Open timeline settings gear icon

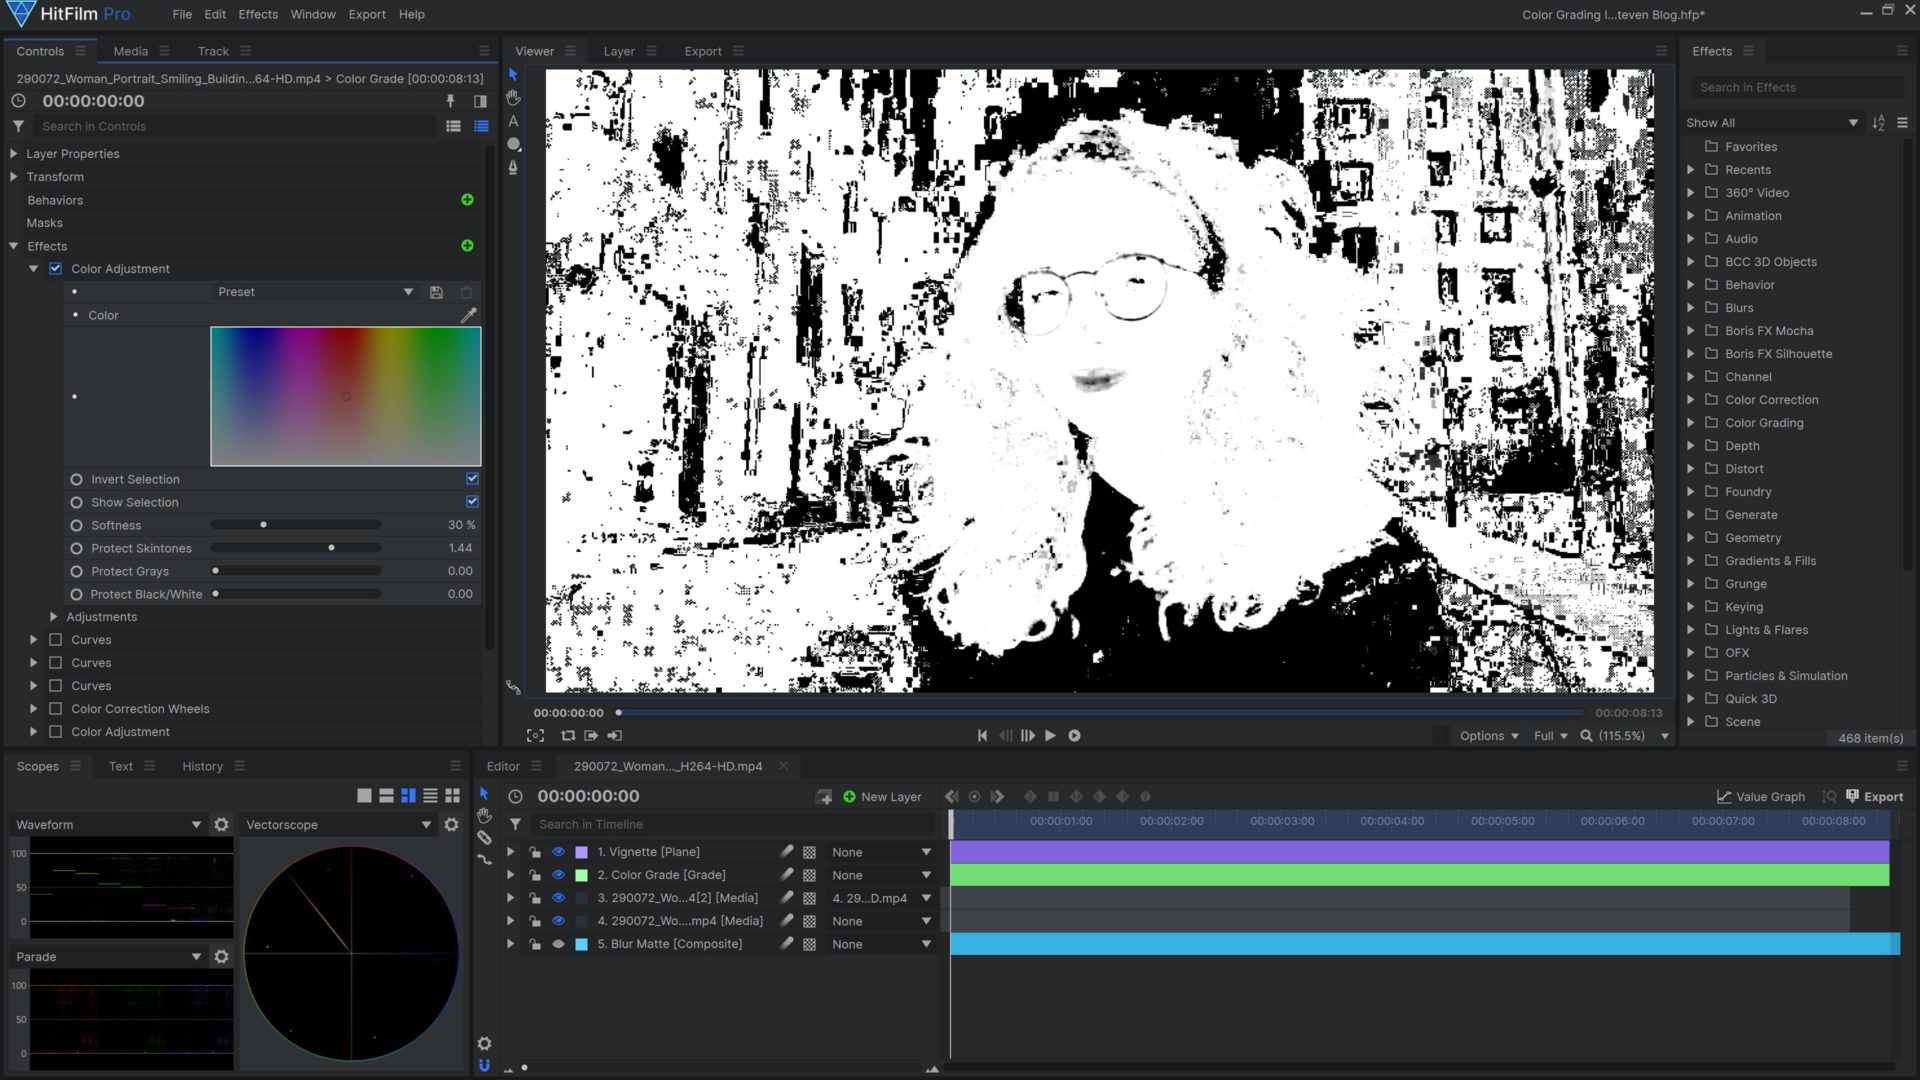(x=484, y=1043)
